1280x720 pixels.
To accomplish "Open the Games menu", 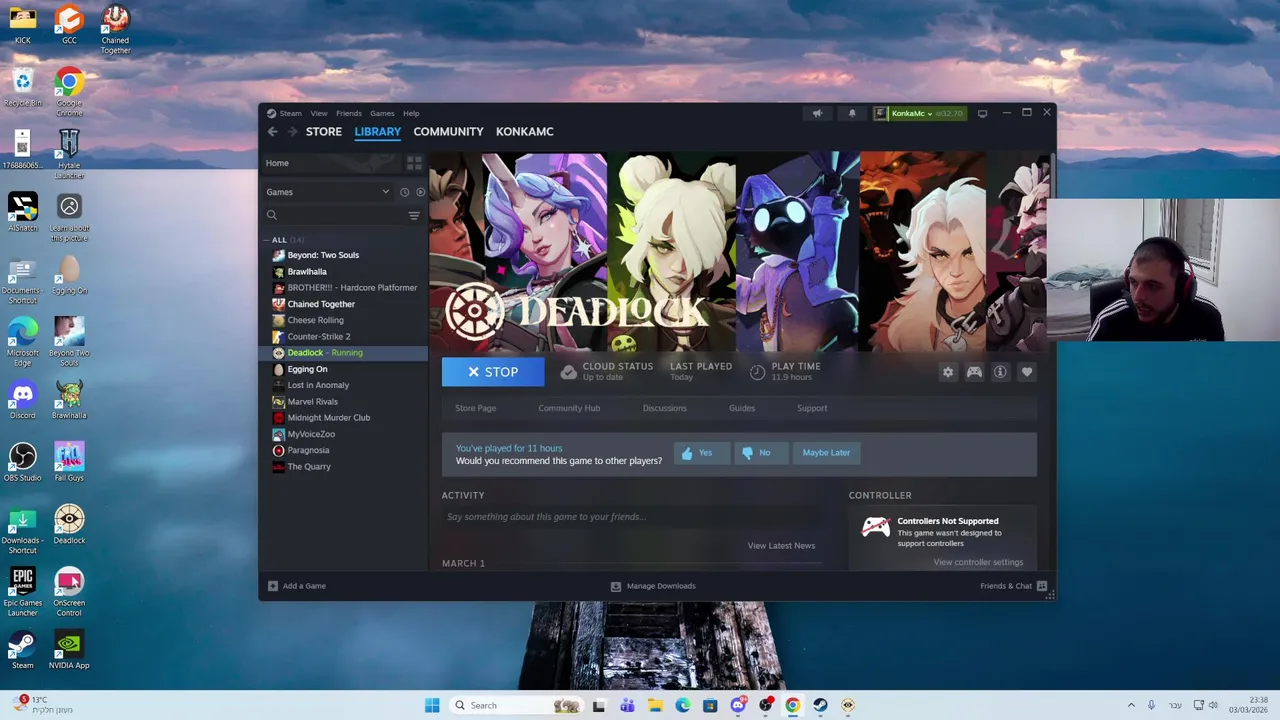I will pos(382,113).
